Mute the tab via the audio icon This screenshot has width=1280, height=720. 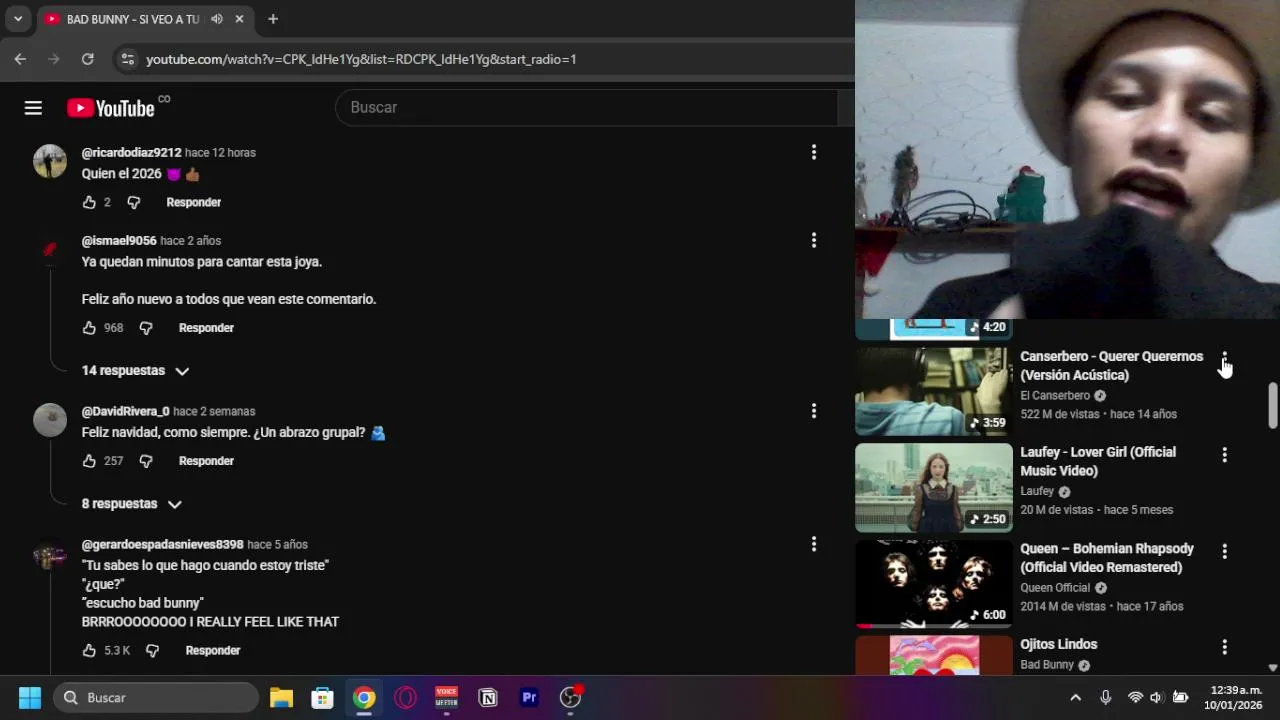[216, 19]
